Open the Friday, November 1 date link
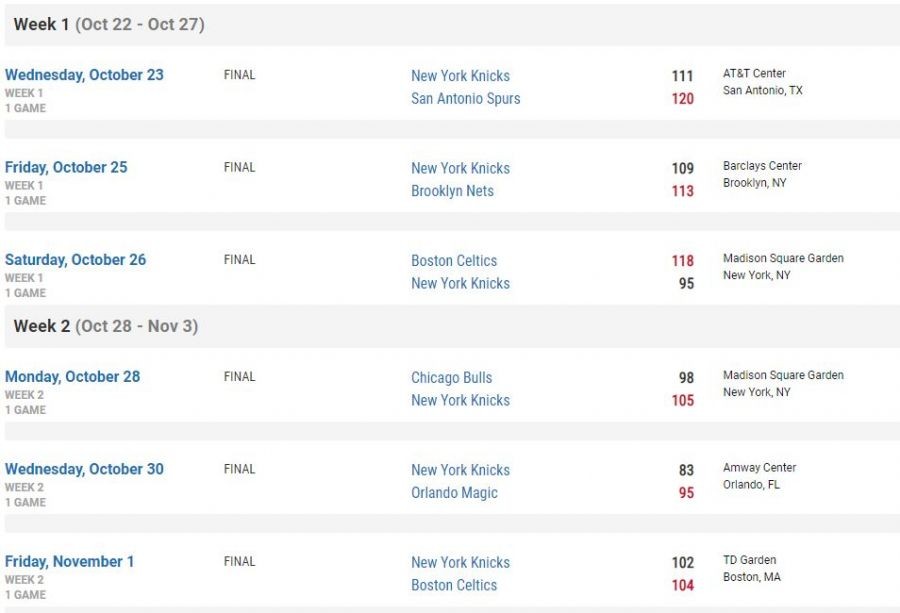Screen dimensions: 900x613 [x=69, y=562]
